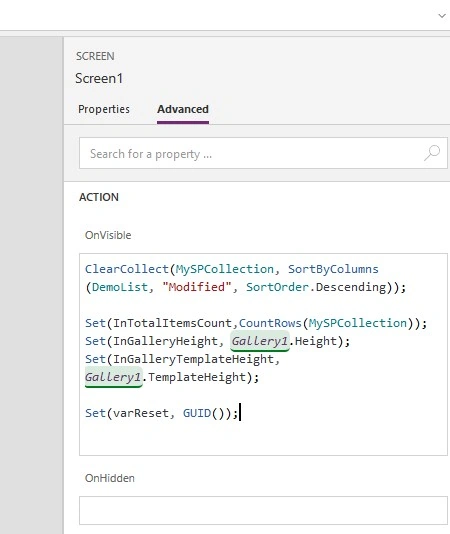Click InTotalItemsCount variable name
The height and width of the screenshot is (534, 450).
(x=172, y=323)
